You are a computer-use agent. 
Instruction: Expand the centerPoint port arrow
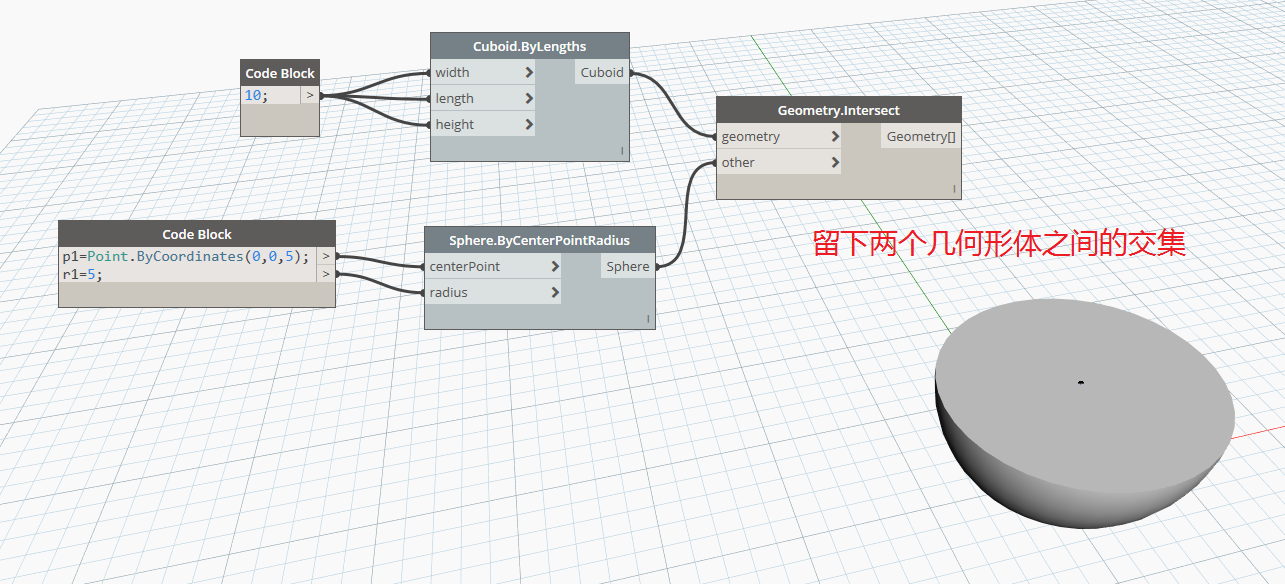[x=554, y=267]
